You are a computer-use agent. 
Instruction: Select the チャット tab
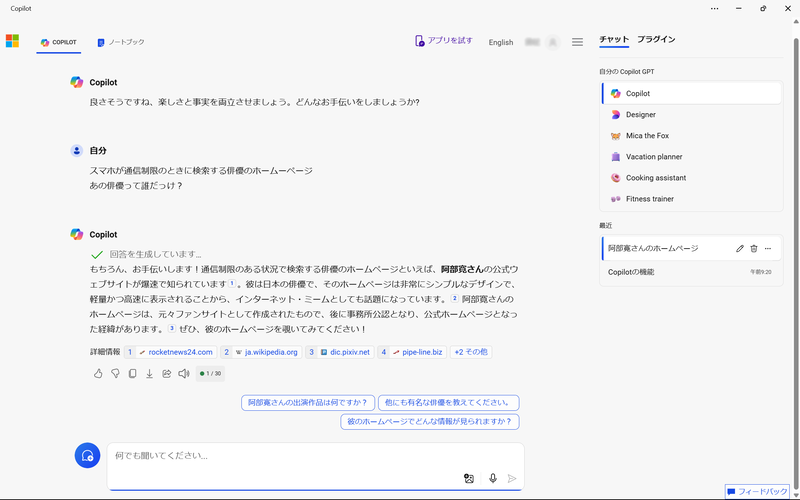[x=614, y=40]
